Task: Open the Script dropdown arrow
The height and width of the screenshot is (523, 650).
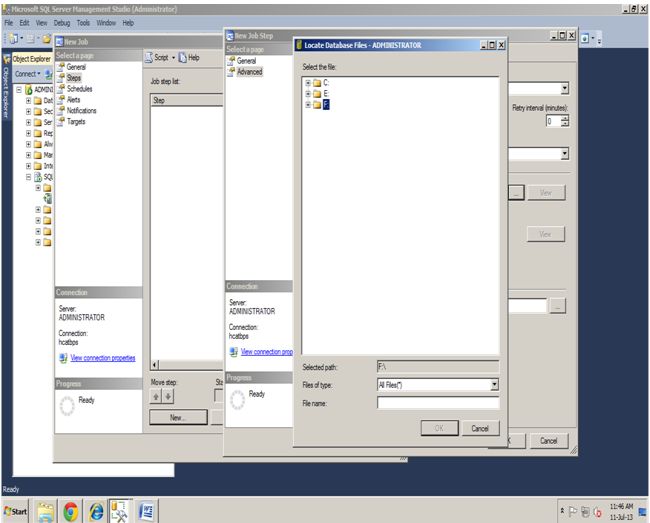Action: [173, 58]
